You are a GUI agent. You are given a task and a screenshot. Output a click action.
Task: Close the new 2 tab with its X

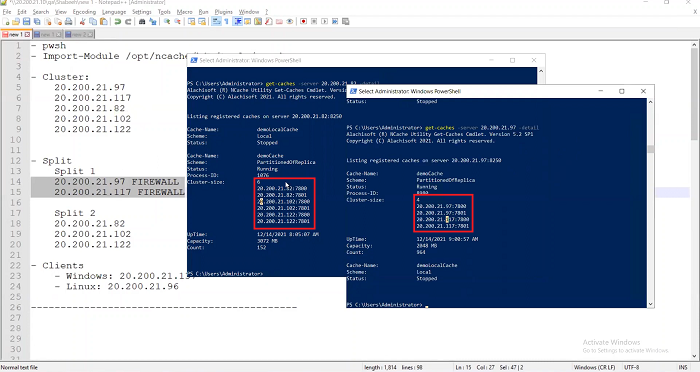90,34
